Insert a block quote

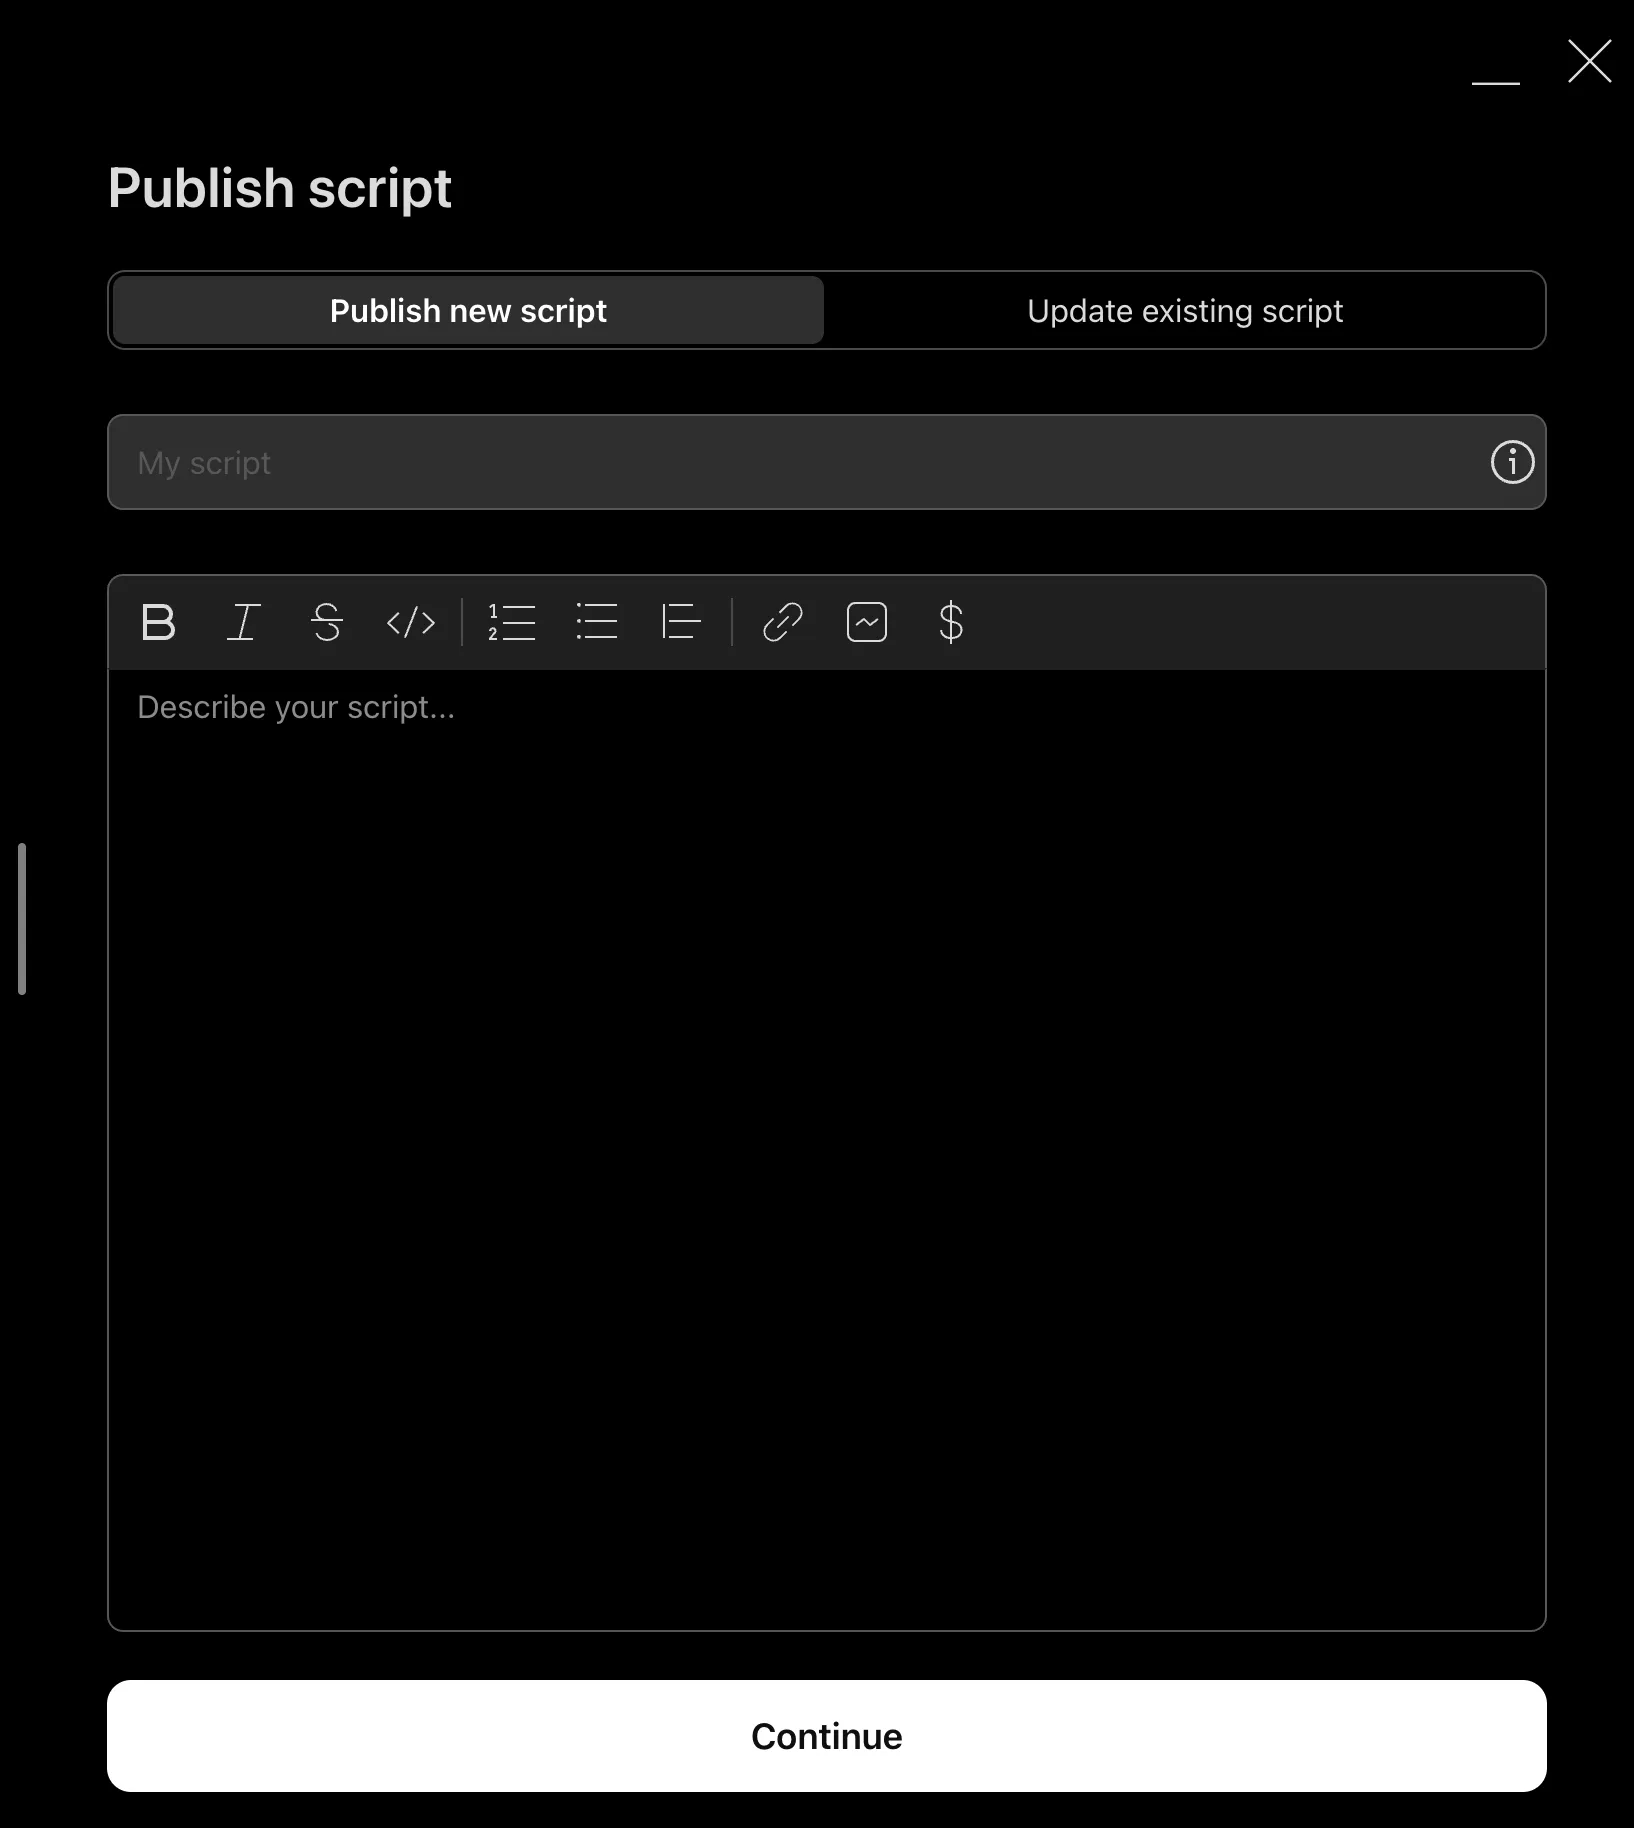click(x=681, y=622)
